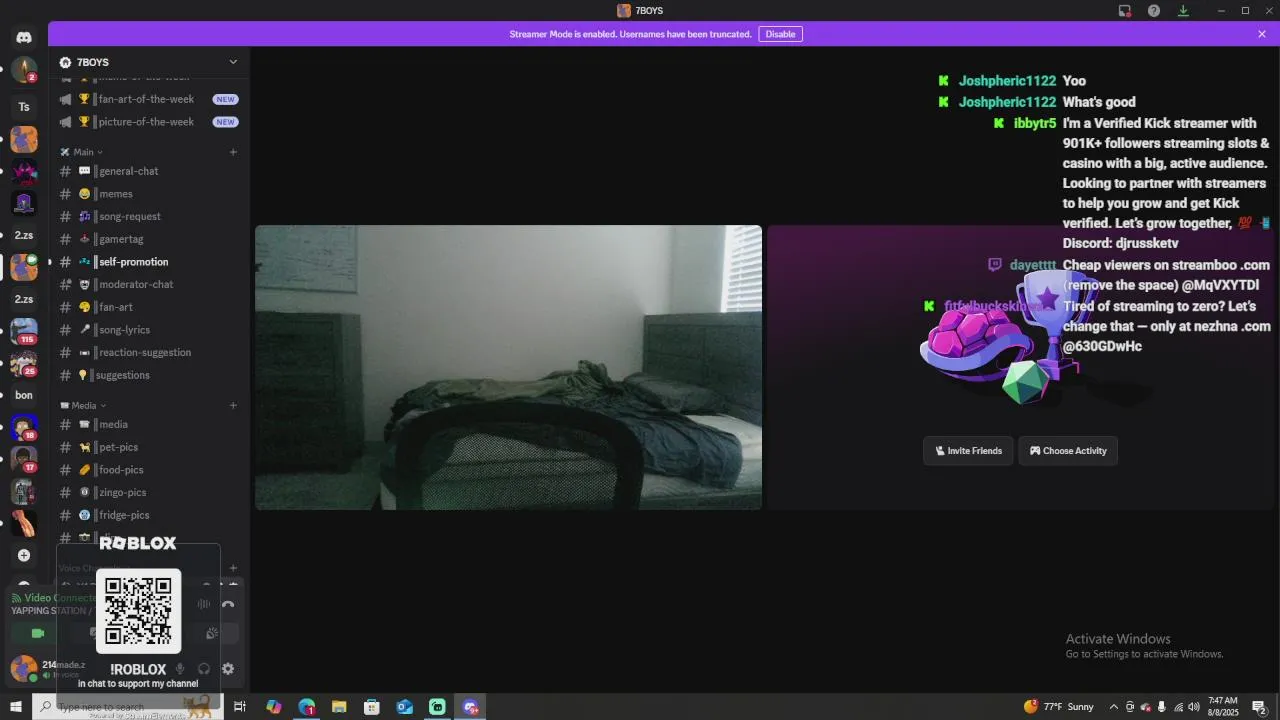The image size is (1280, 720).
Task: Open Microsoft Store from taskbar
Action: click(x=372, y=707)
